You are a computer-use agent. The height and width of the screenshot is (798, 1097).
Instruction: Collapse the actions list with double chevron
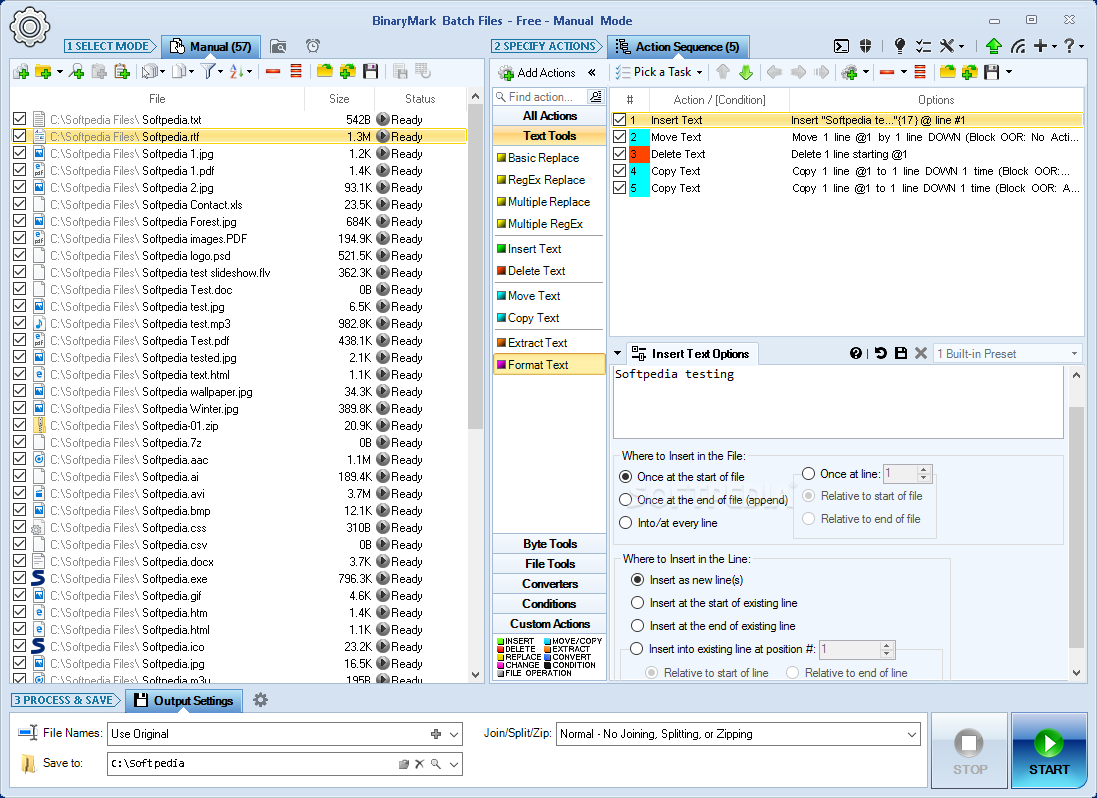[592, 73]
